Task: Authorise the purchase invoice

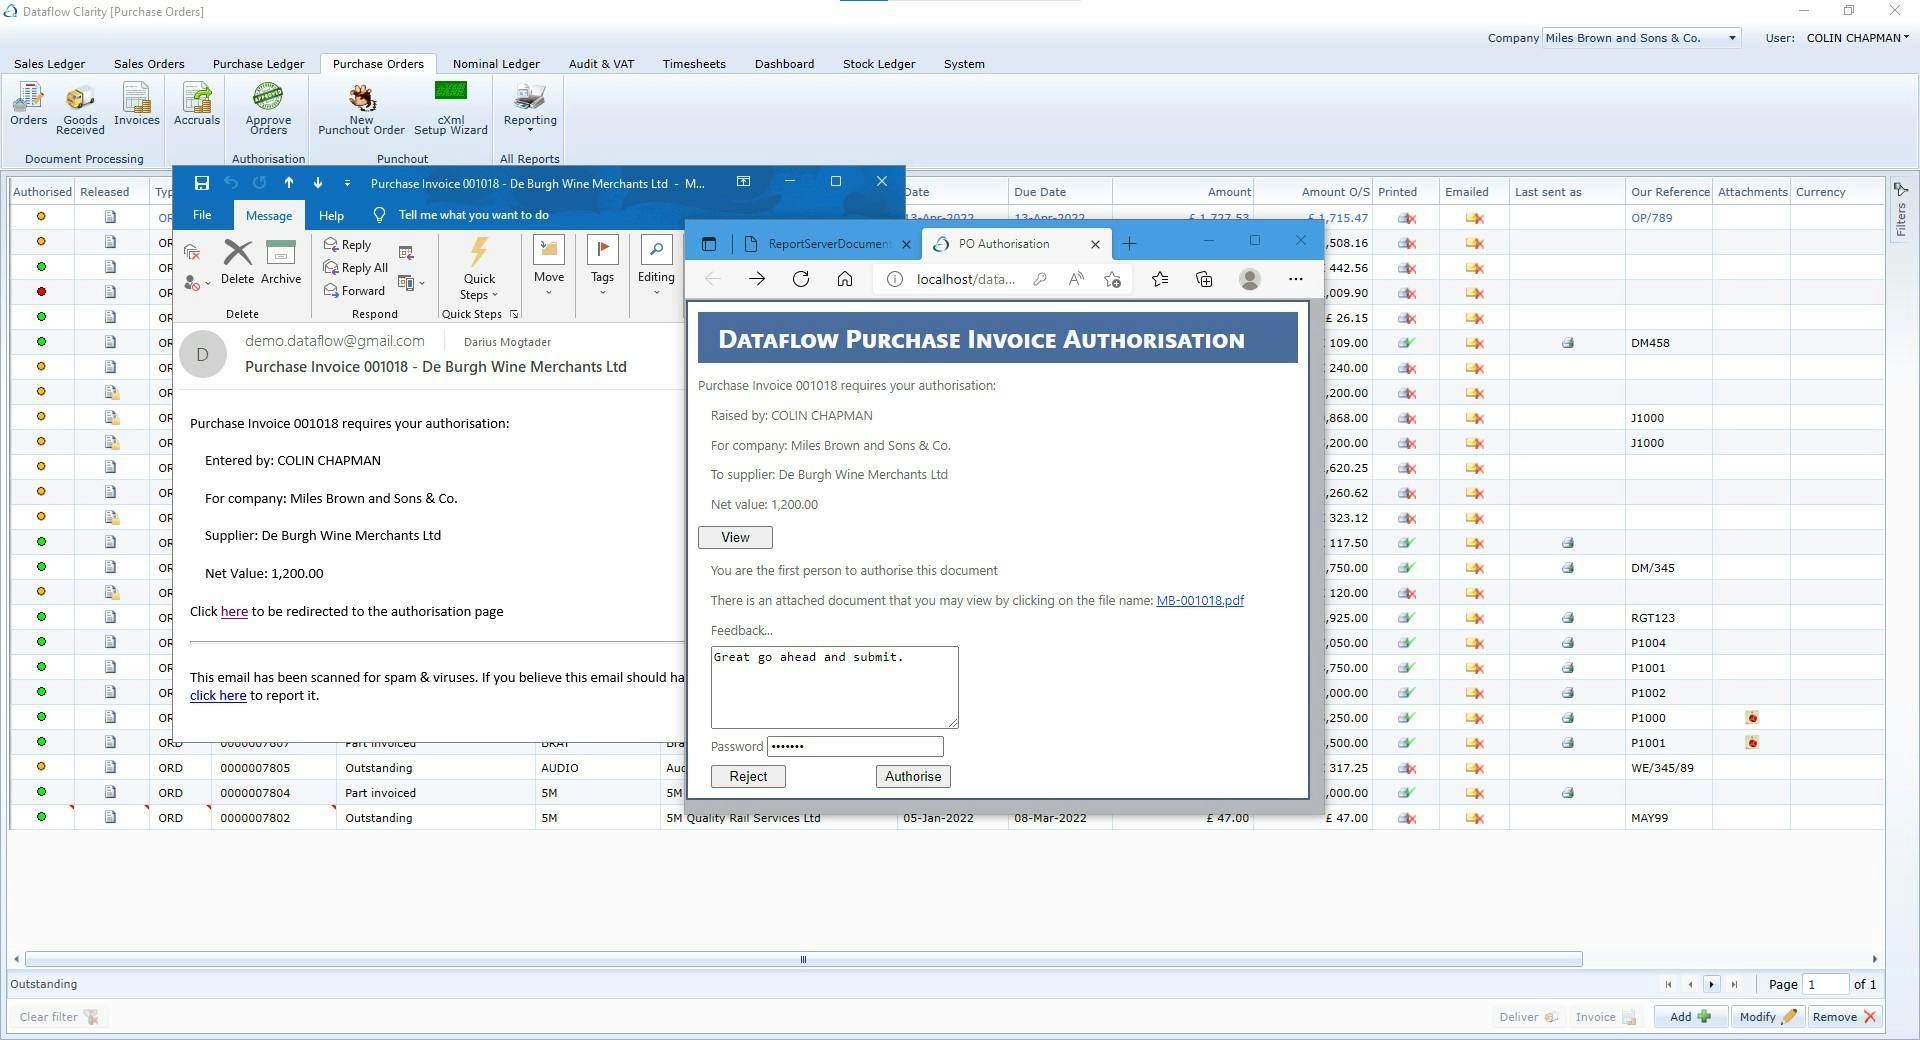Action: pyautogui.click(x=913, y=777)
